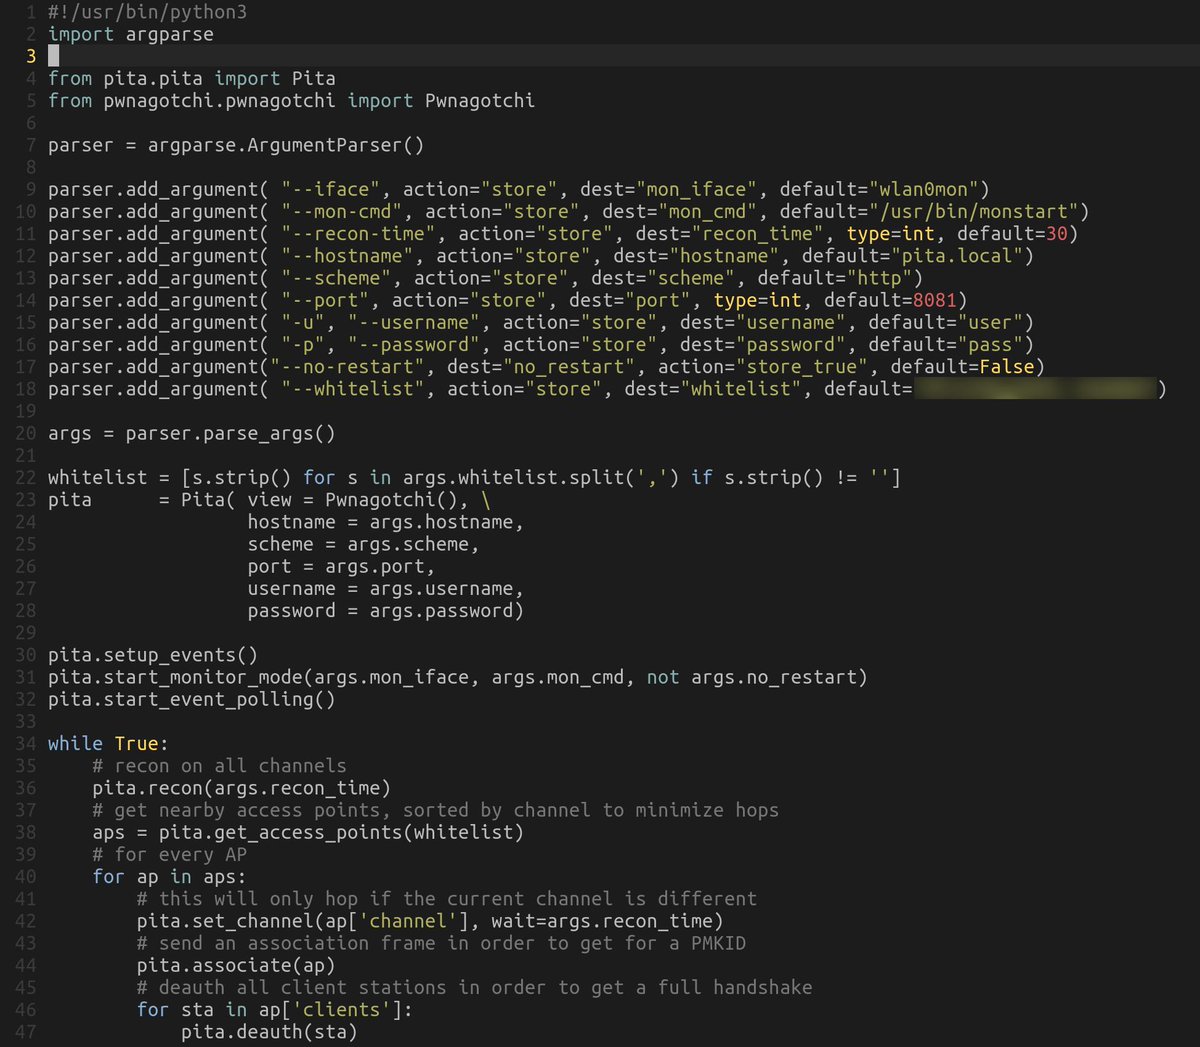Click 'Pwnagotchi()' view argument on line 23
The width and height of the screenshot is (1200, 1047).
coord(392,499)
